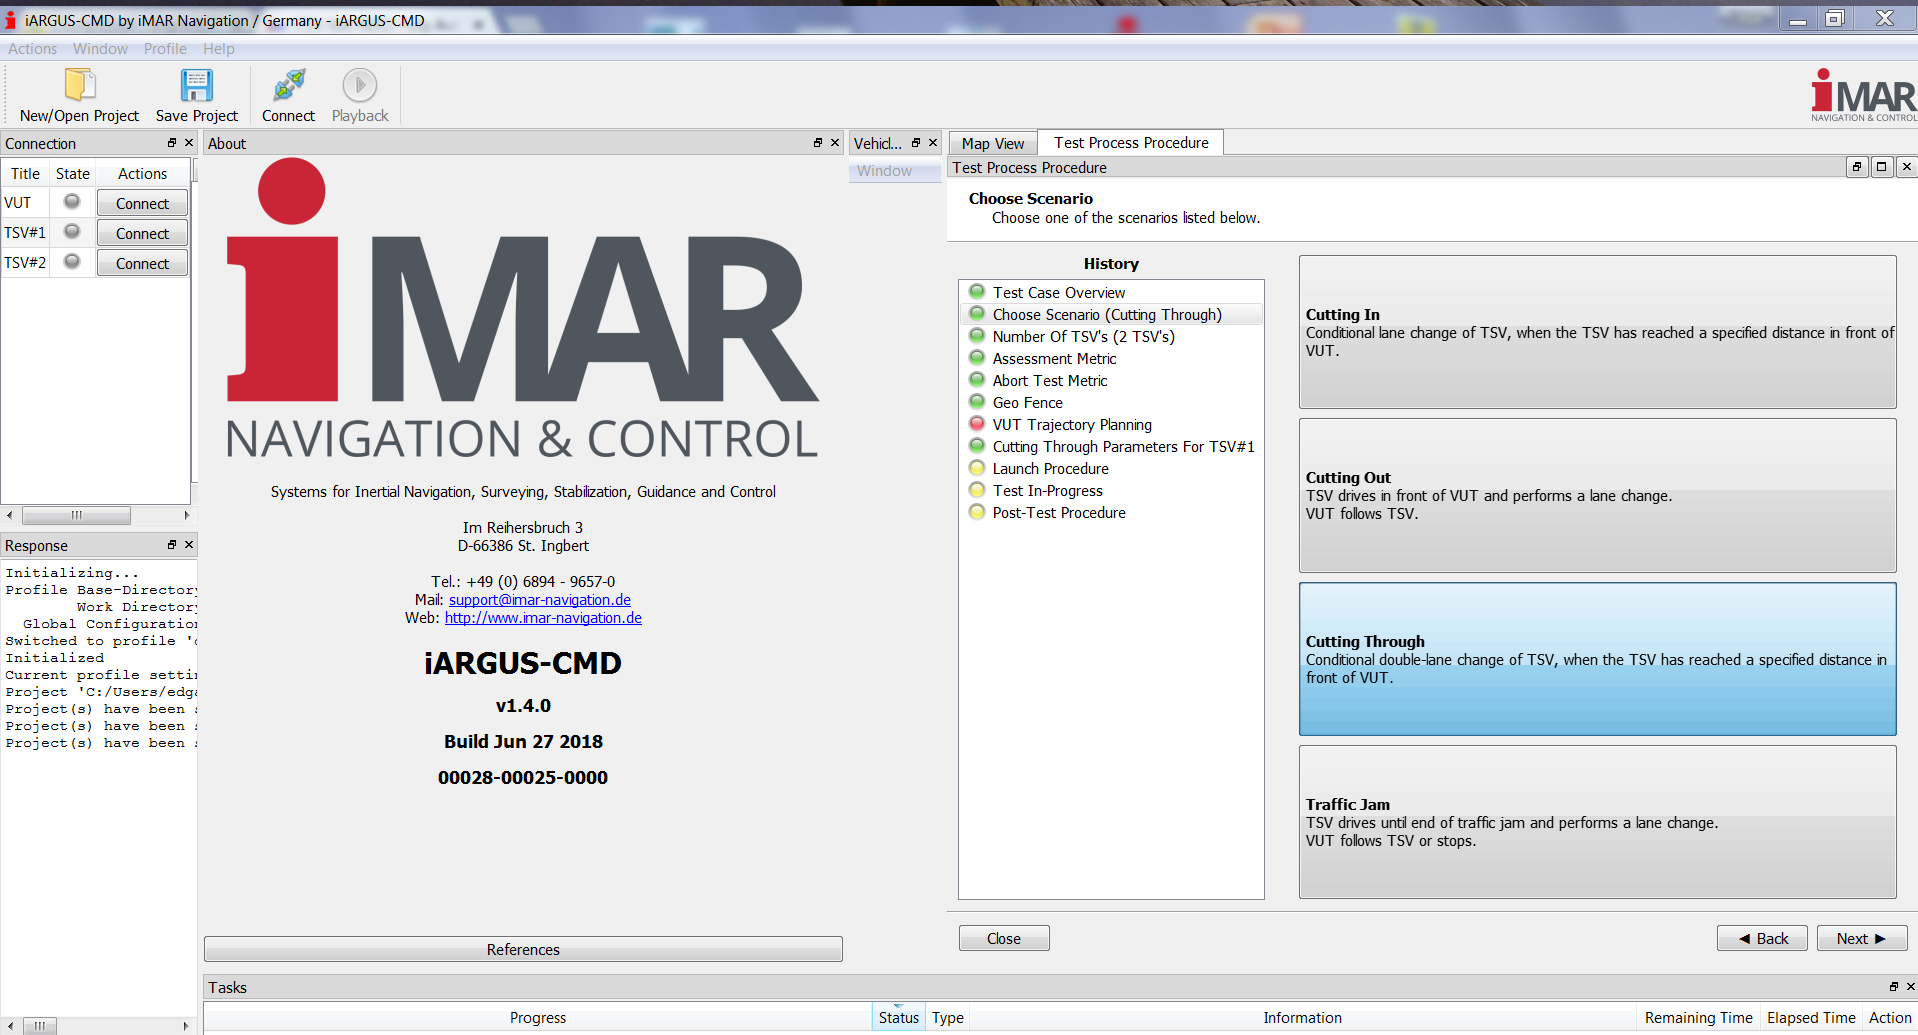This screenshot has width=1918, height=1035.
Task: Close the Test Process Procedure subwindow
Action: click(x=1906, y=167)
